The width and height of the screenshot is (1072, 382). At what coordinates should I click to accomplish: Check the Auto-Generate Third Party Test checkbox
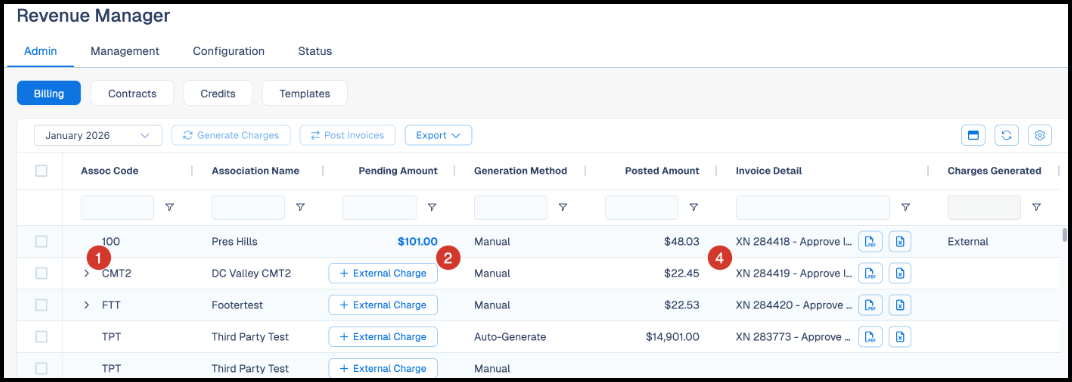(41, 337)
